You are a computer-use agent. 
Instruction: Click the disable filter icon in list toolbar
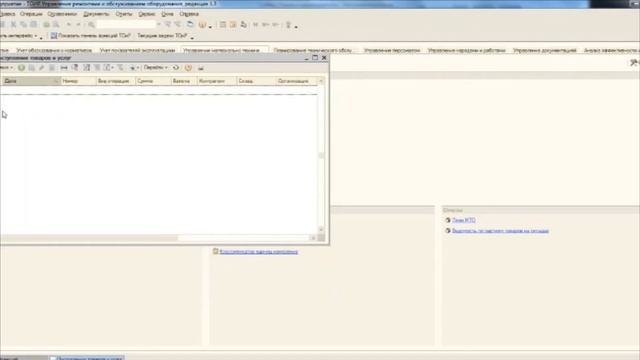click(120, 68)
